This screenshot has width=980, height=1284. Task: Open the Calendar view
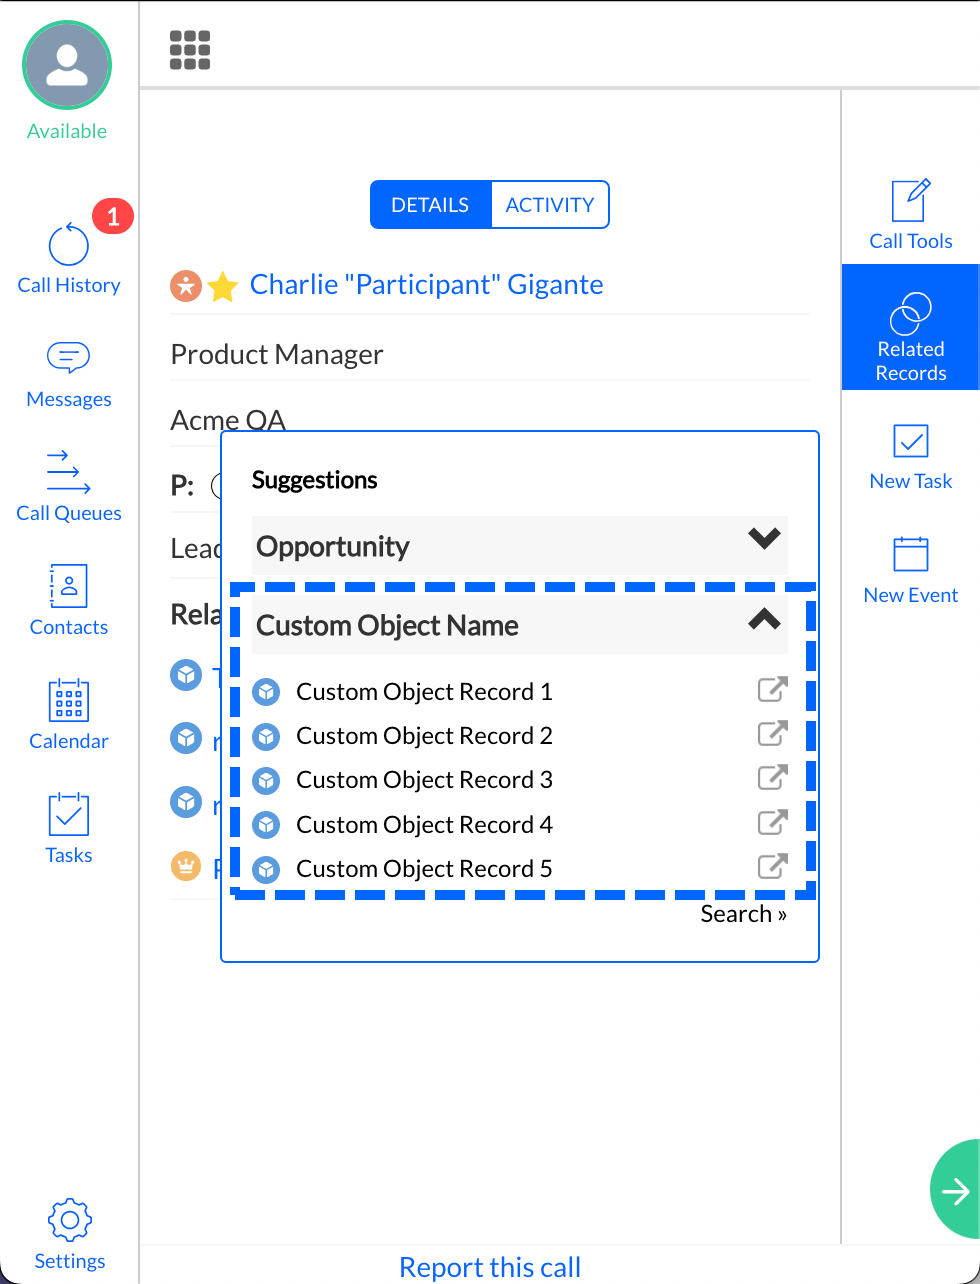pyautogui.click(x=68, y=716)
